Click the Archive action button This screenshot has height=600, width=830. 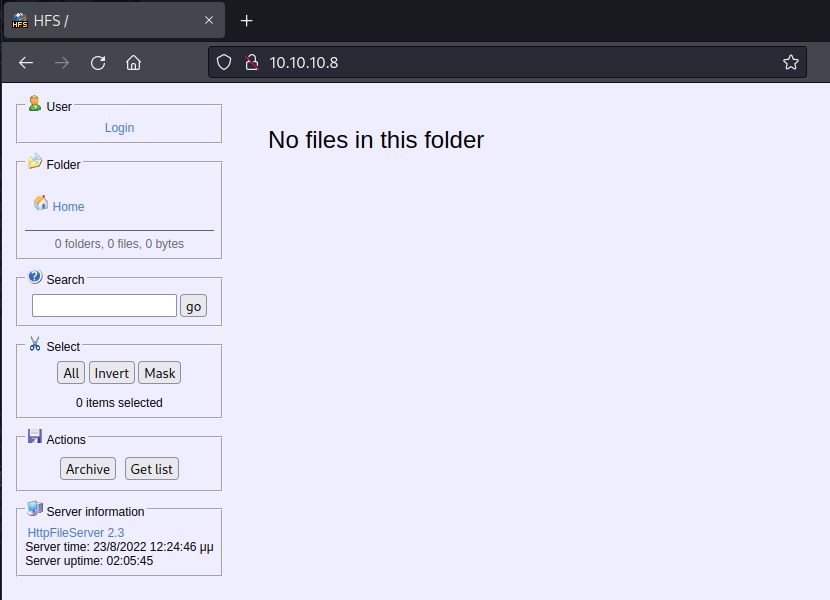pyautogui.click(x=88, y=469)
